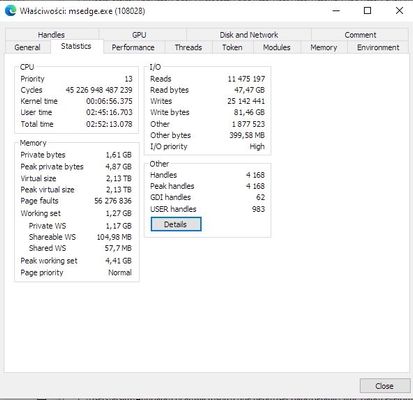Click the Edge icon in title bar

pyautogui.click(x=10, y=11)
